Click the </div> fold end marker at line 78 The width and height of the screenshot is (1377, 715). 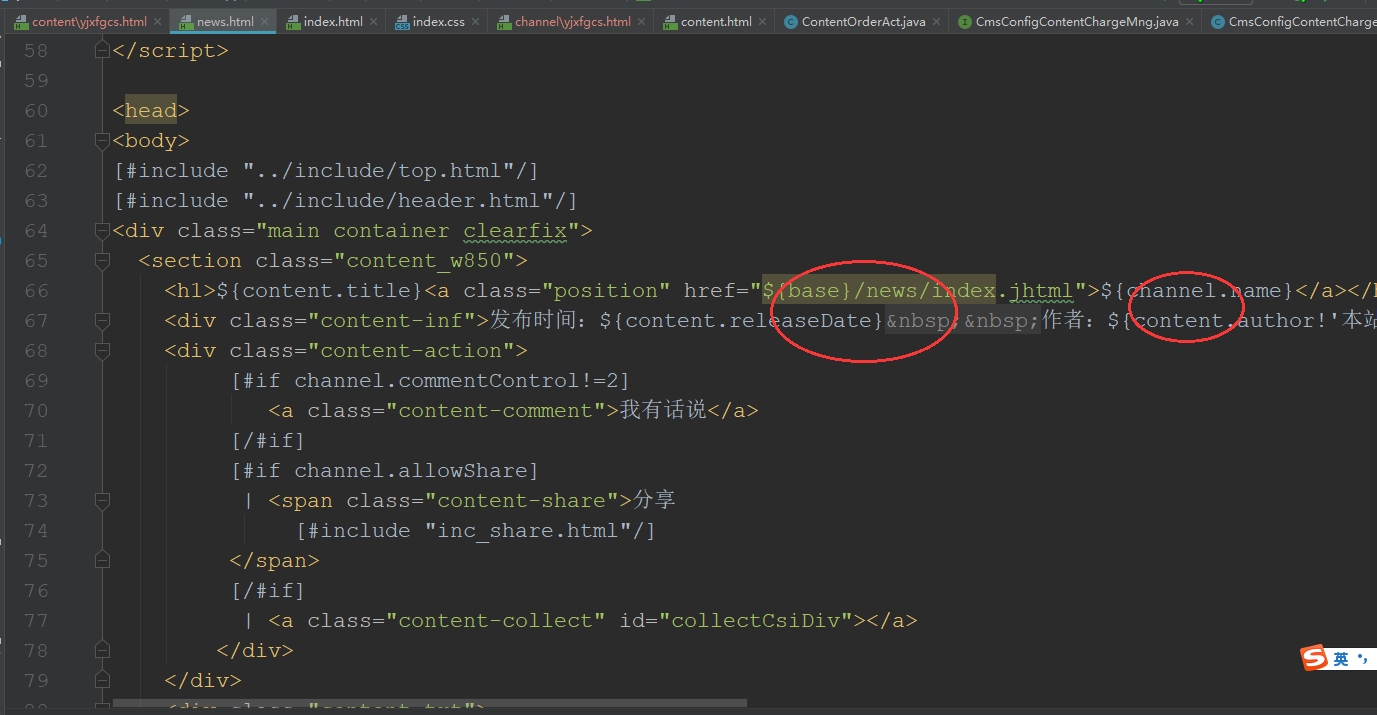(102, 650)
